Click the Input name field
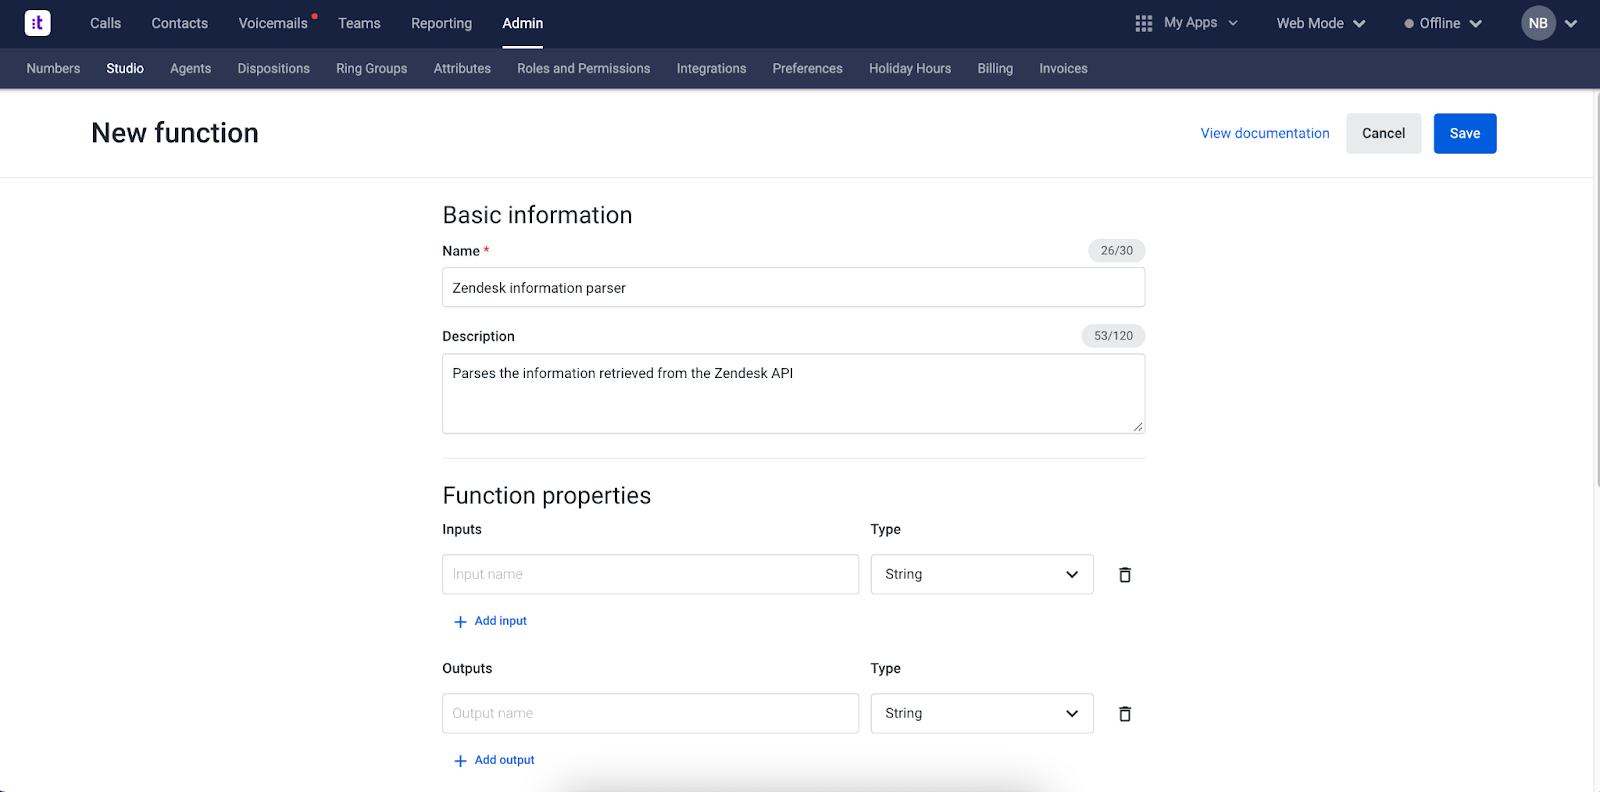The image size is (1600, 792). click(650, 574)
